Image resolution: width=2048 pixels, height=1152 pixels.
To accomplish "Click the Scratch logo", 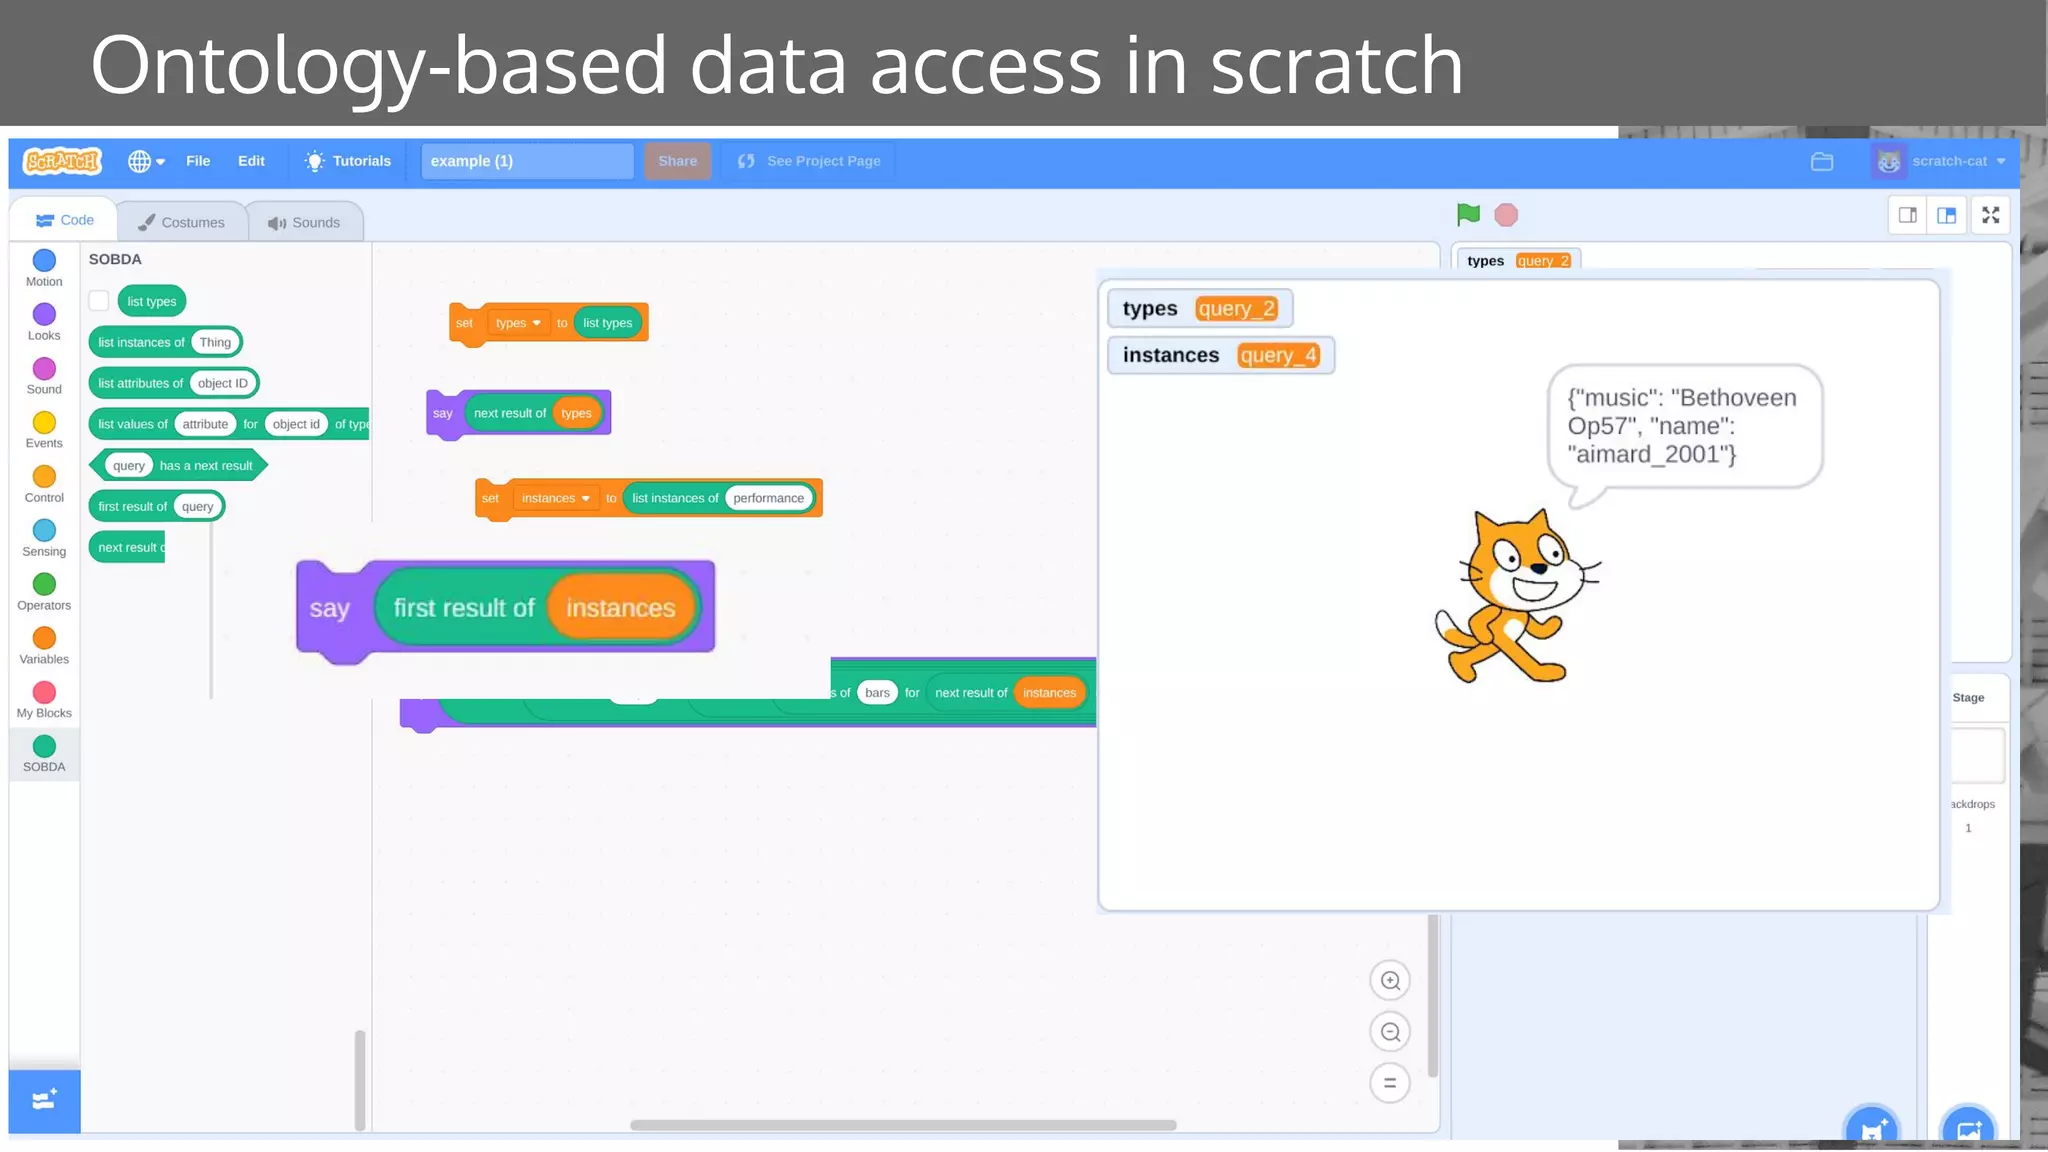I will pyautogui.click(x=62, y=161).
